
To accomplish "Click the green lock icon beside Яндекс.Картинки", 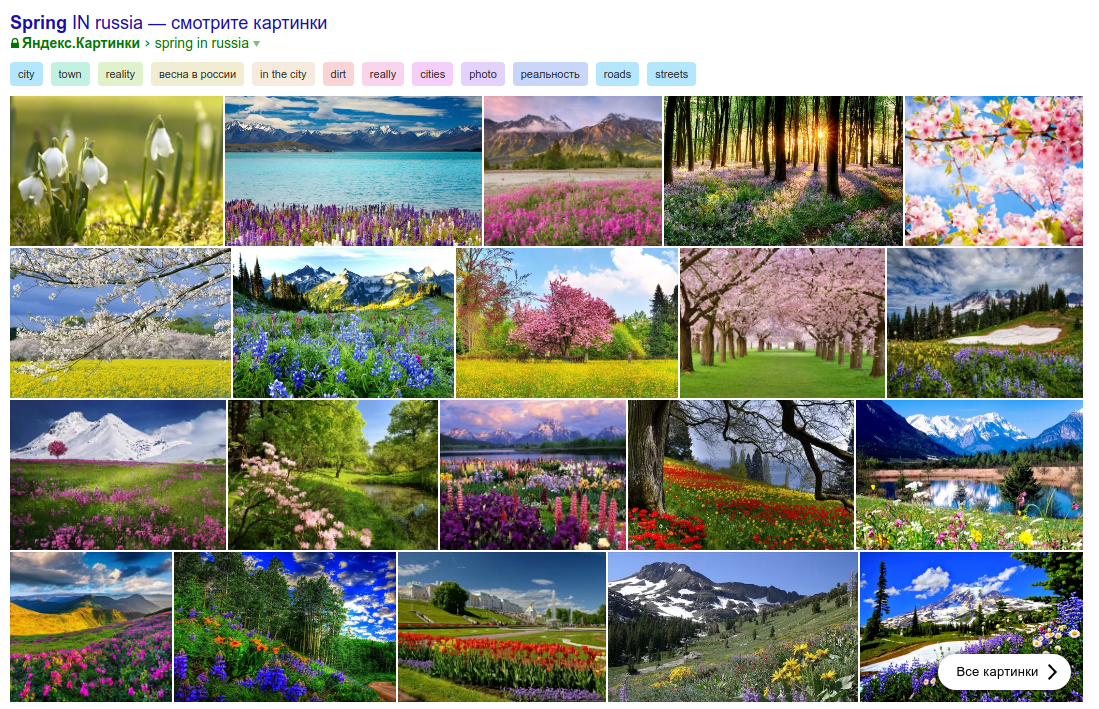I will (15, 44).
